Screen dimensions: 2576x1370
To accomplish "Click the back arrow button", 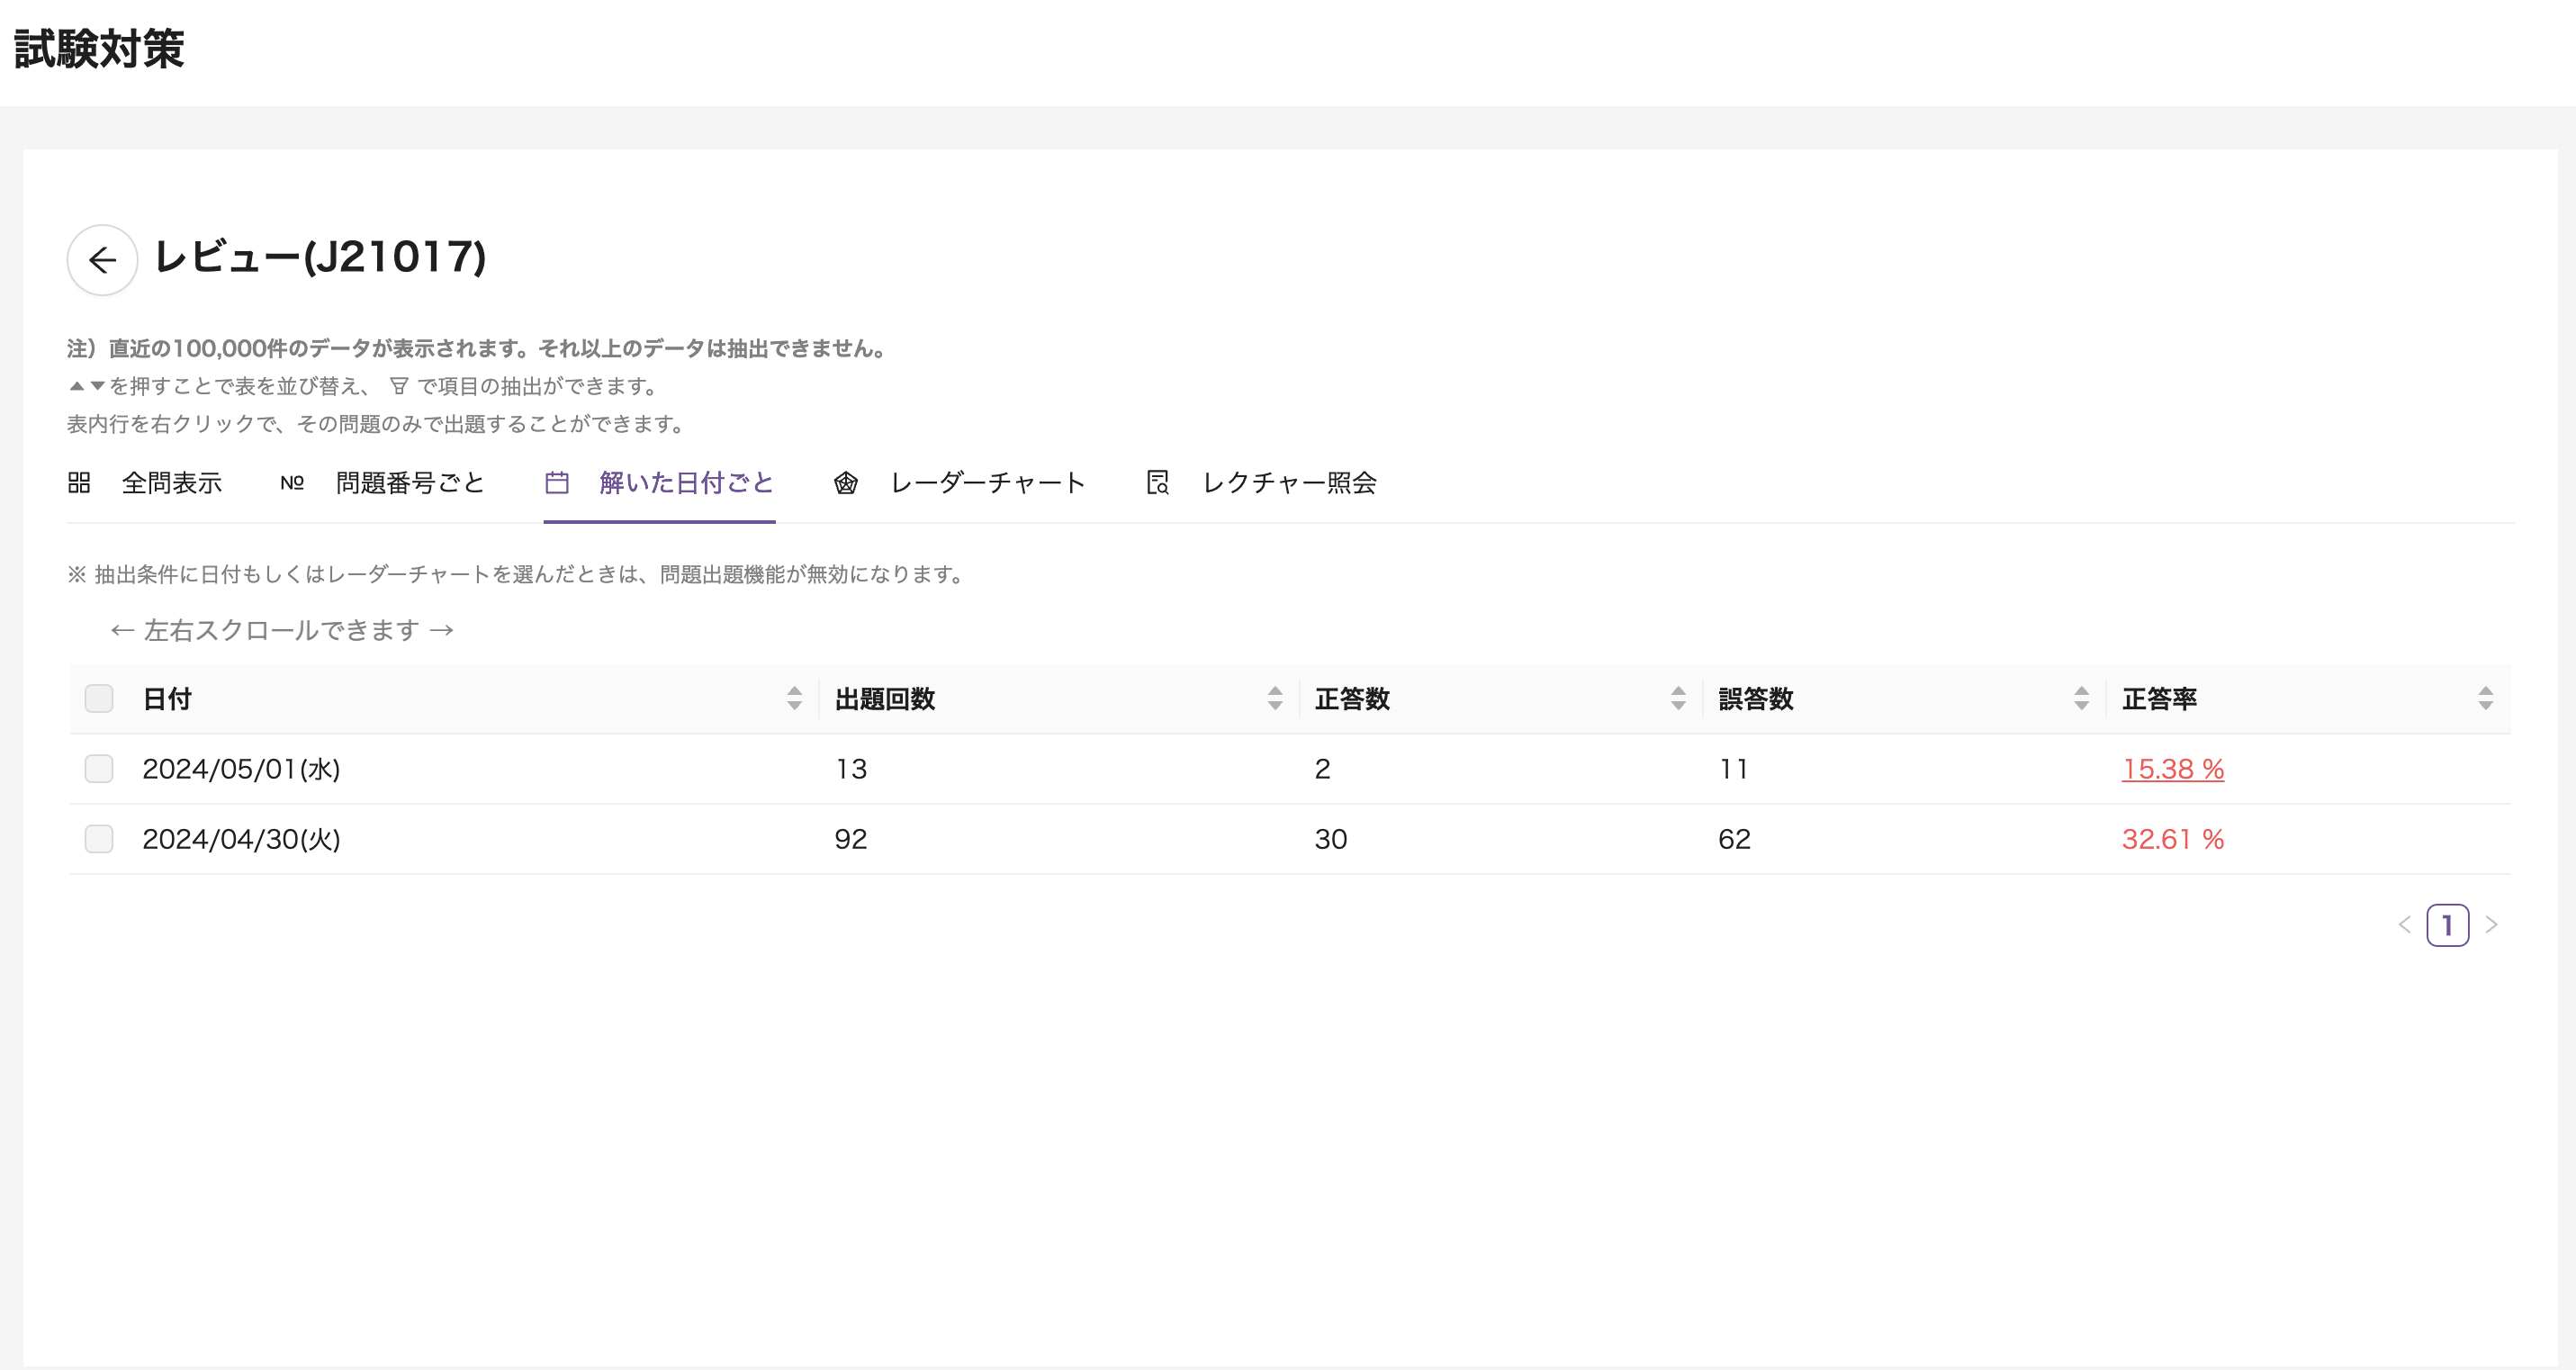I will point(102,260).
